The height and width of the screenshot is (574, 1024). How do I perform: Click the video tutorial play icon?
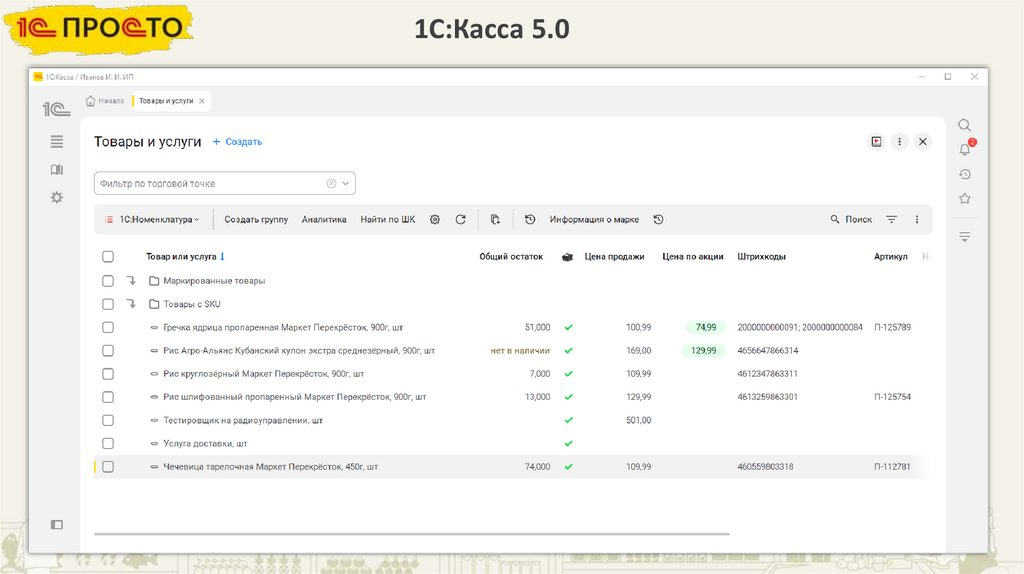coord(876,142)
